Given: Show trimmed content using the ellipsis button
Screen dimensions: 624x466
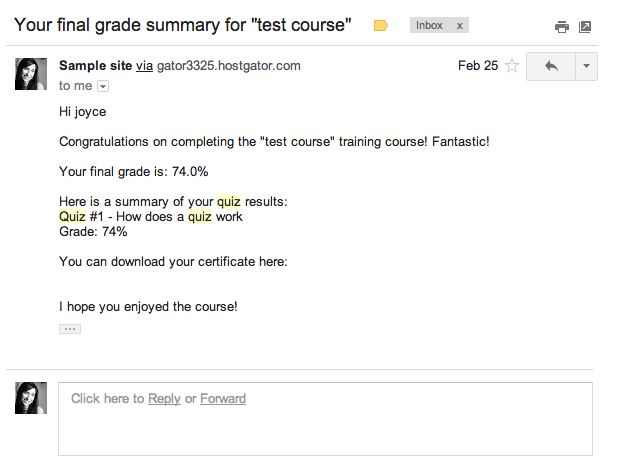Looking at the screenshot, I should pos(70,328).
